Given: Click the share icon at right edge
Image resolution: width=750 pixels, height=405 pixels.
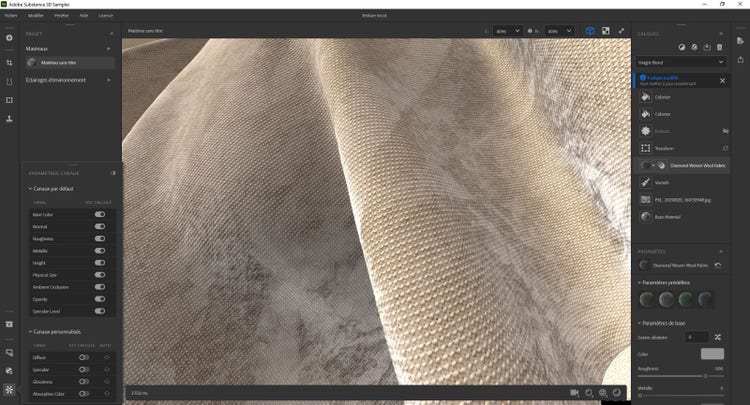Looking at the screenshot, I should (740, 59).
